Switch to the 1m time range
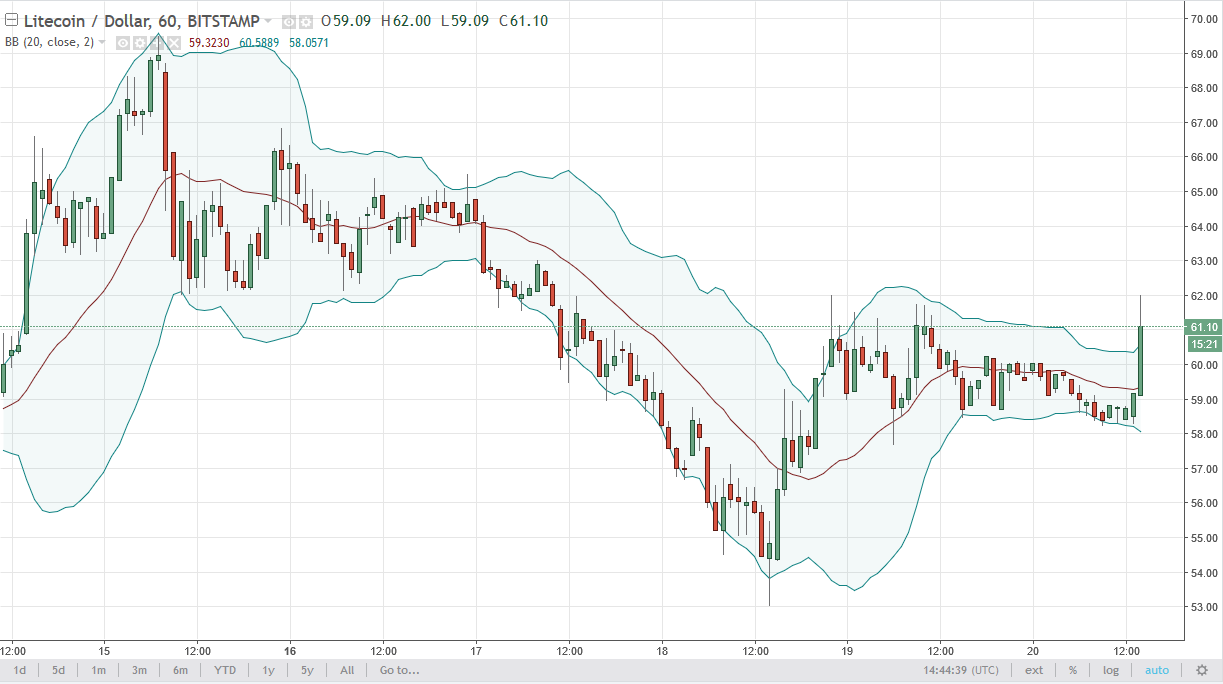Screen dimensions: 1223x684 pos(99,670)
